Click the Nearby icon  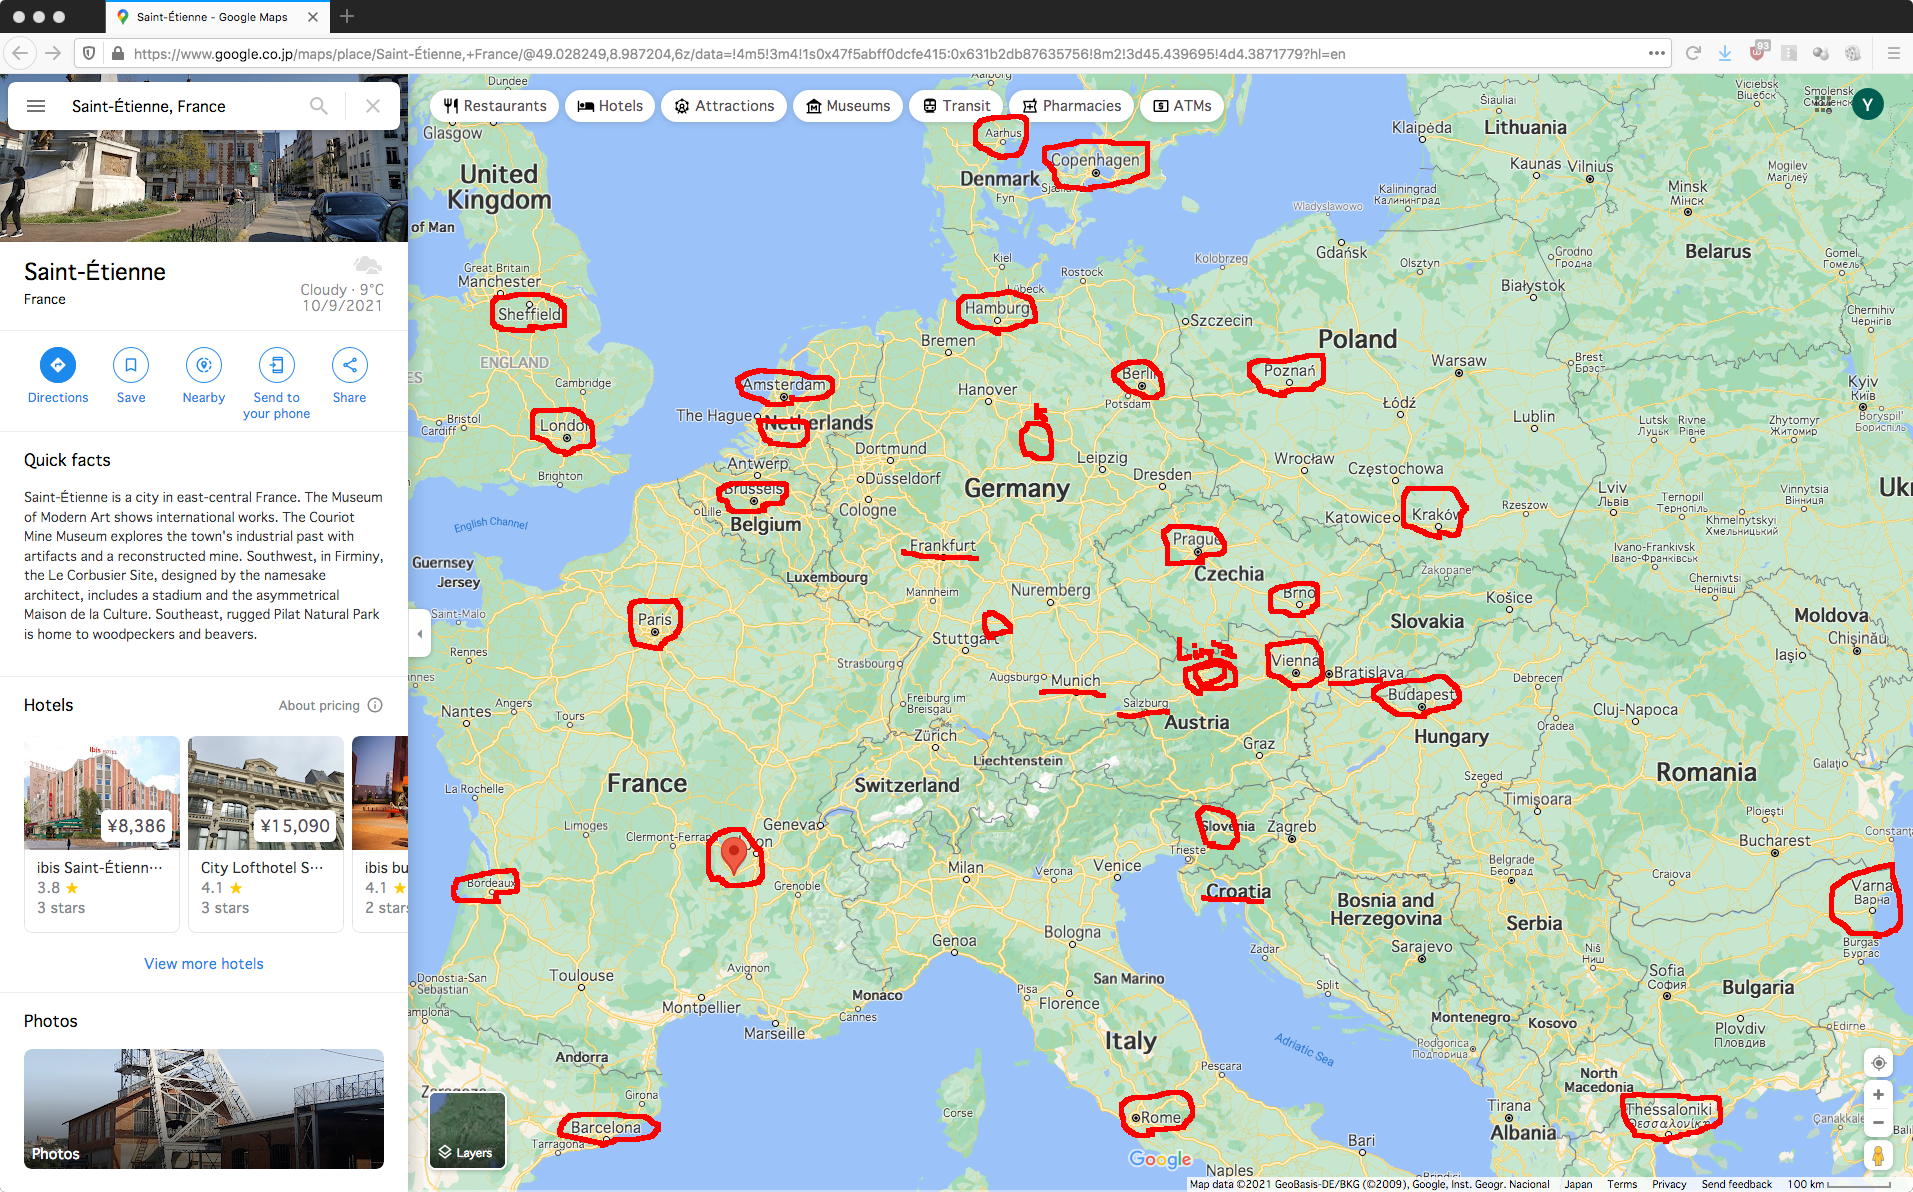point(204,365)
